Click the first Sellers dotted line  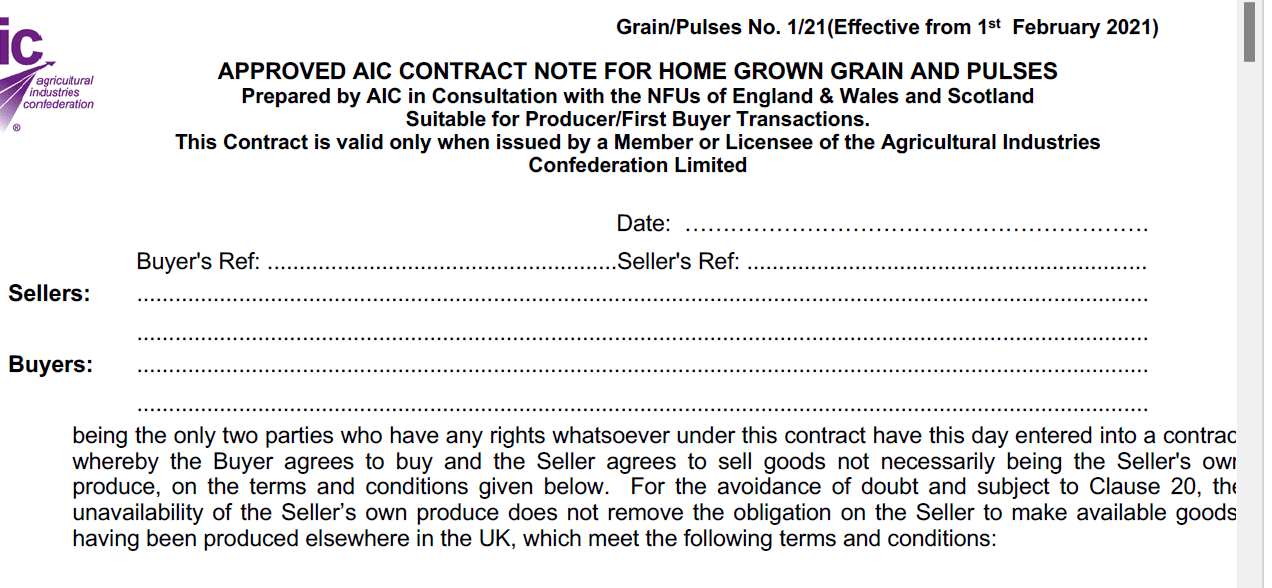[642, 298]
